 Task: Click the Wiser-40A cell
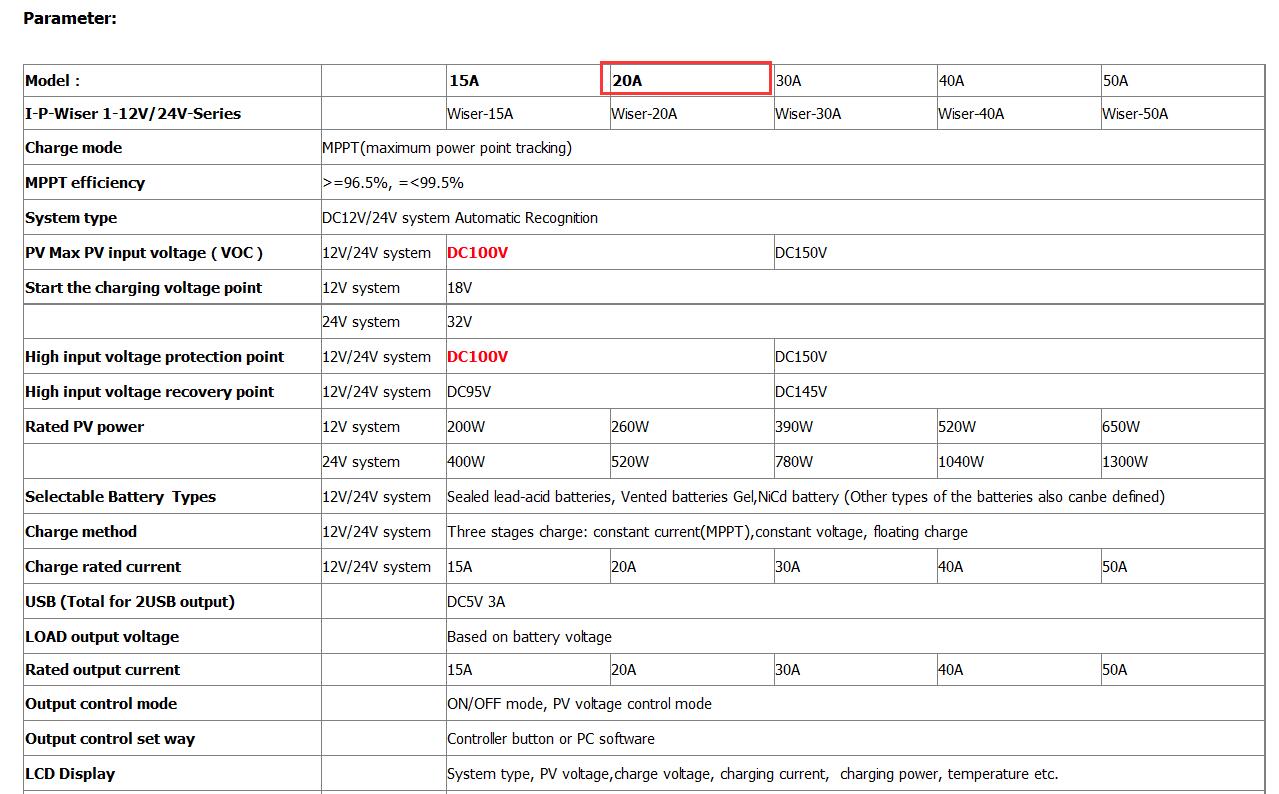(971, 114)
